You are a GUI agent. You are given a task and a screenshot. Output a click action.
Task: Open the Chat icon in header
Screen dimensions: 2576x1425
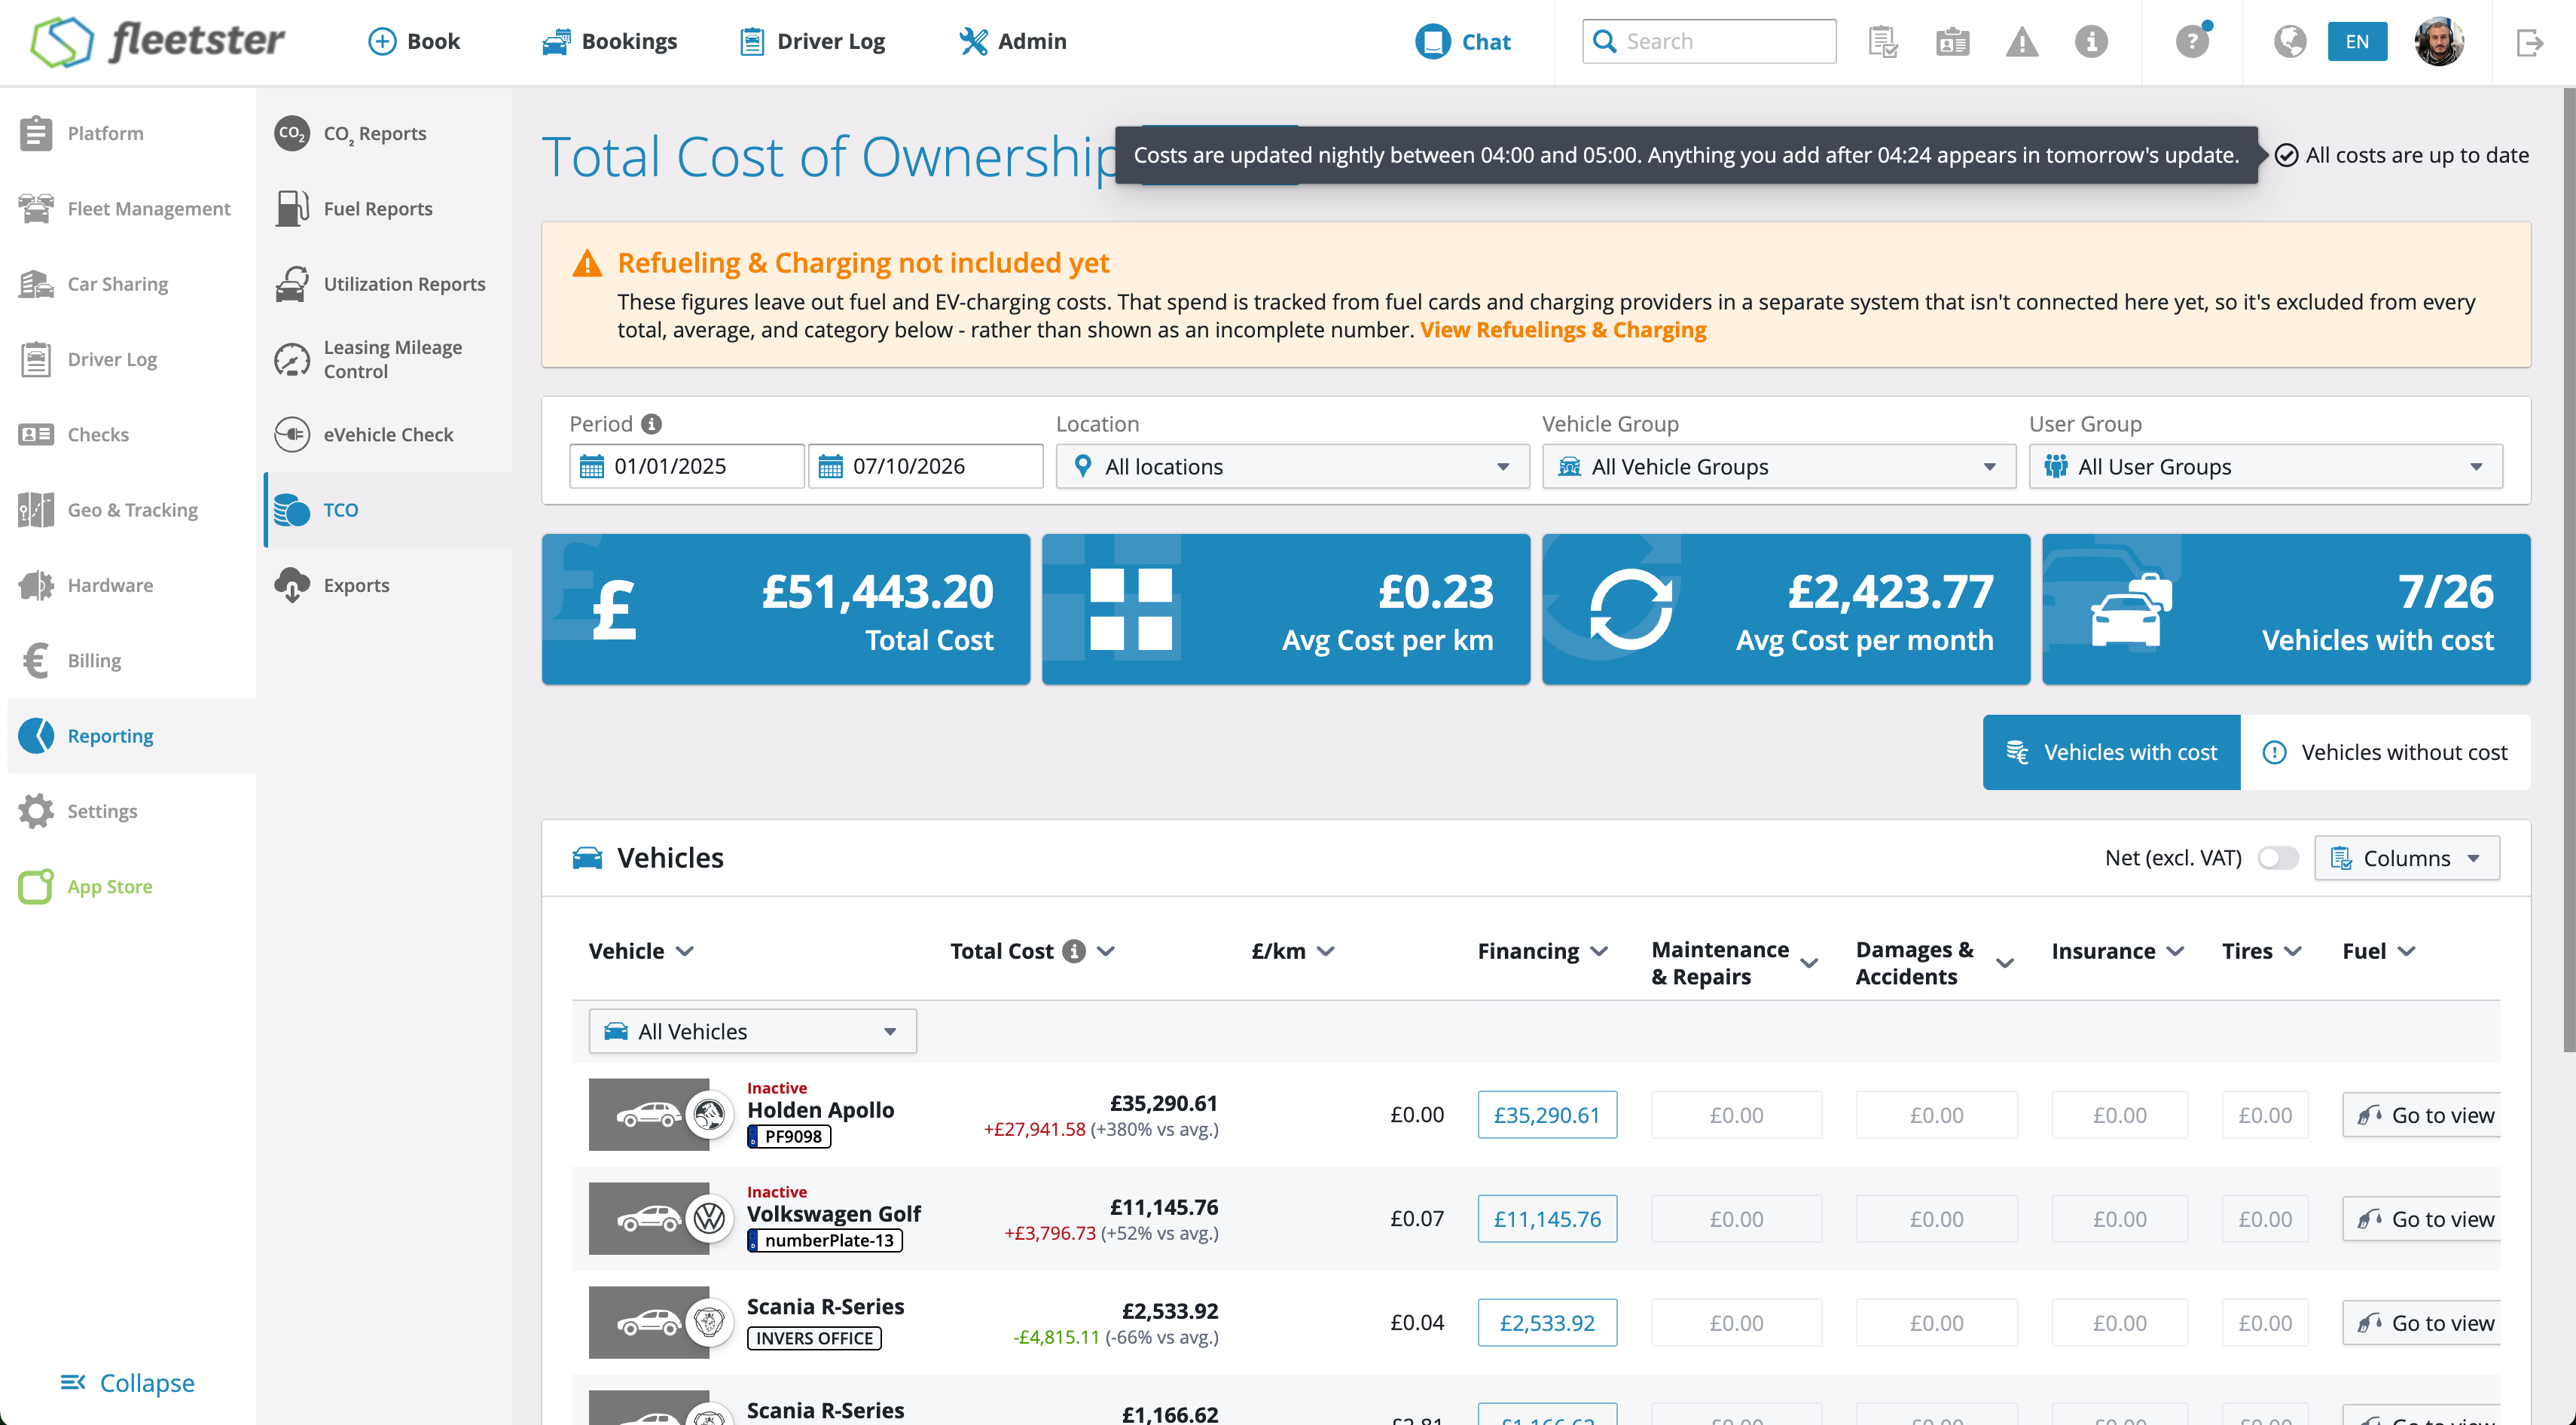tap(1432, 42)
